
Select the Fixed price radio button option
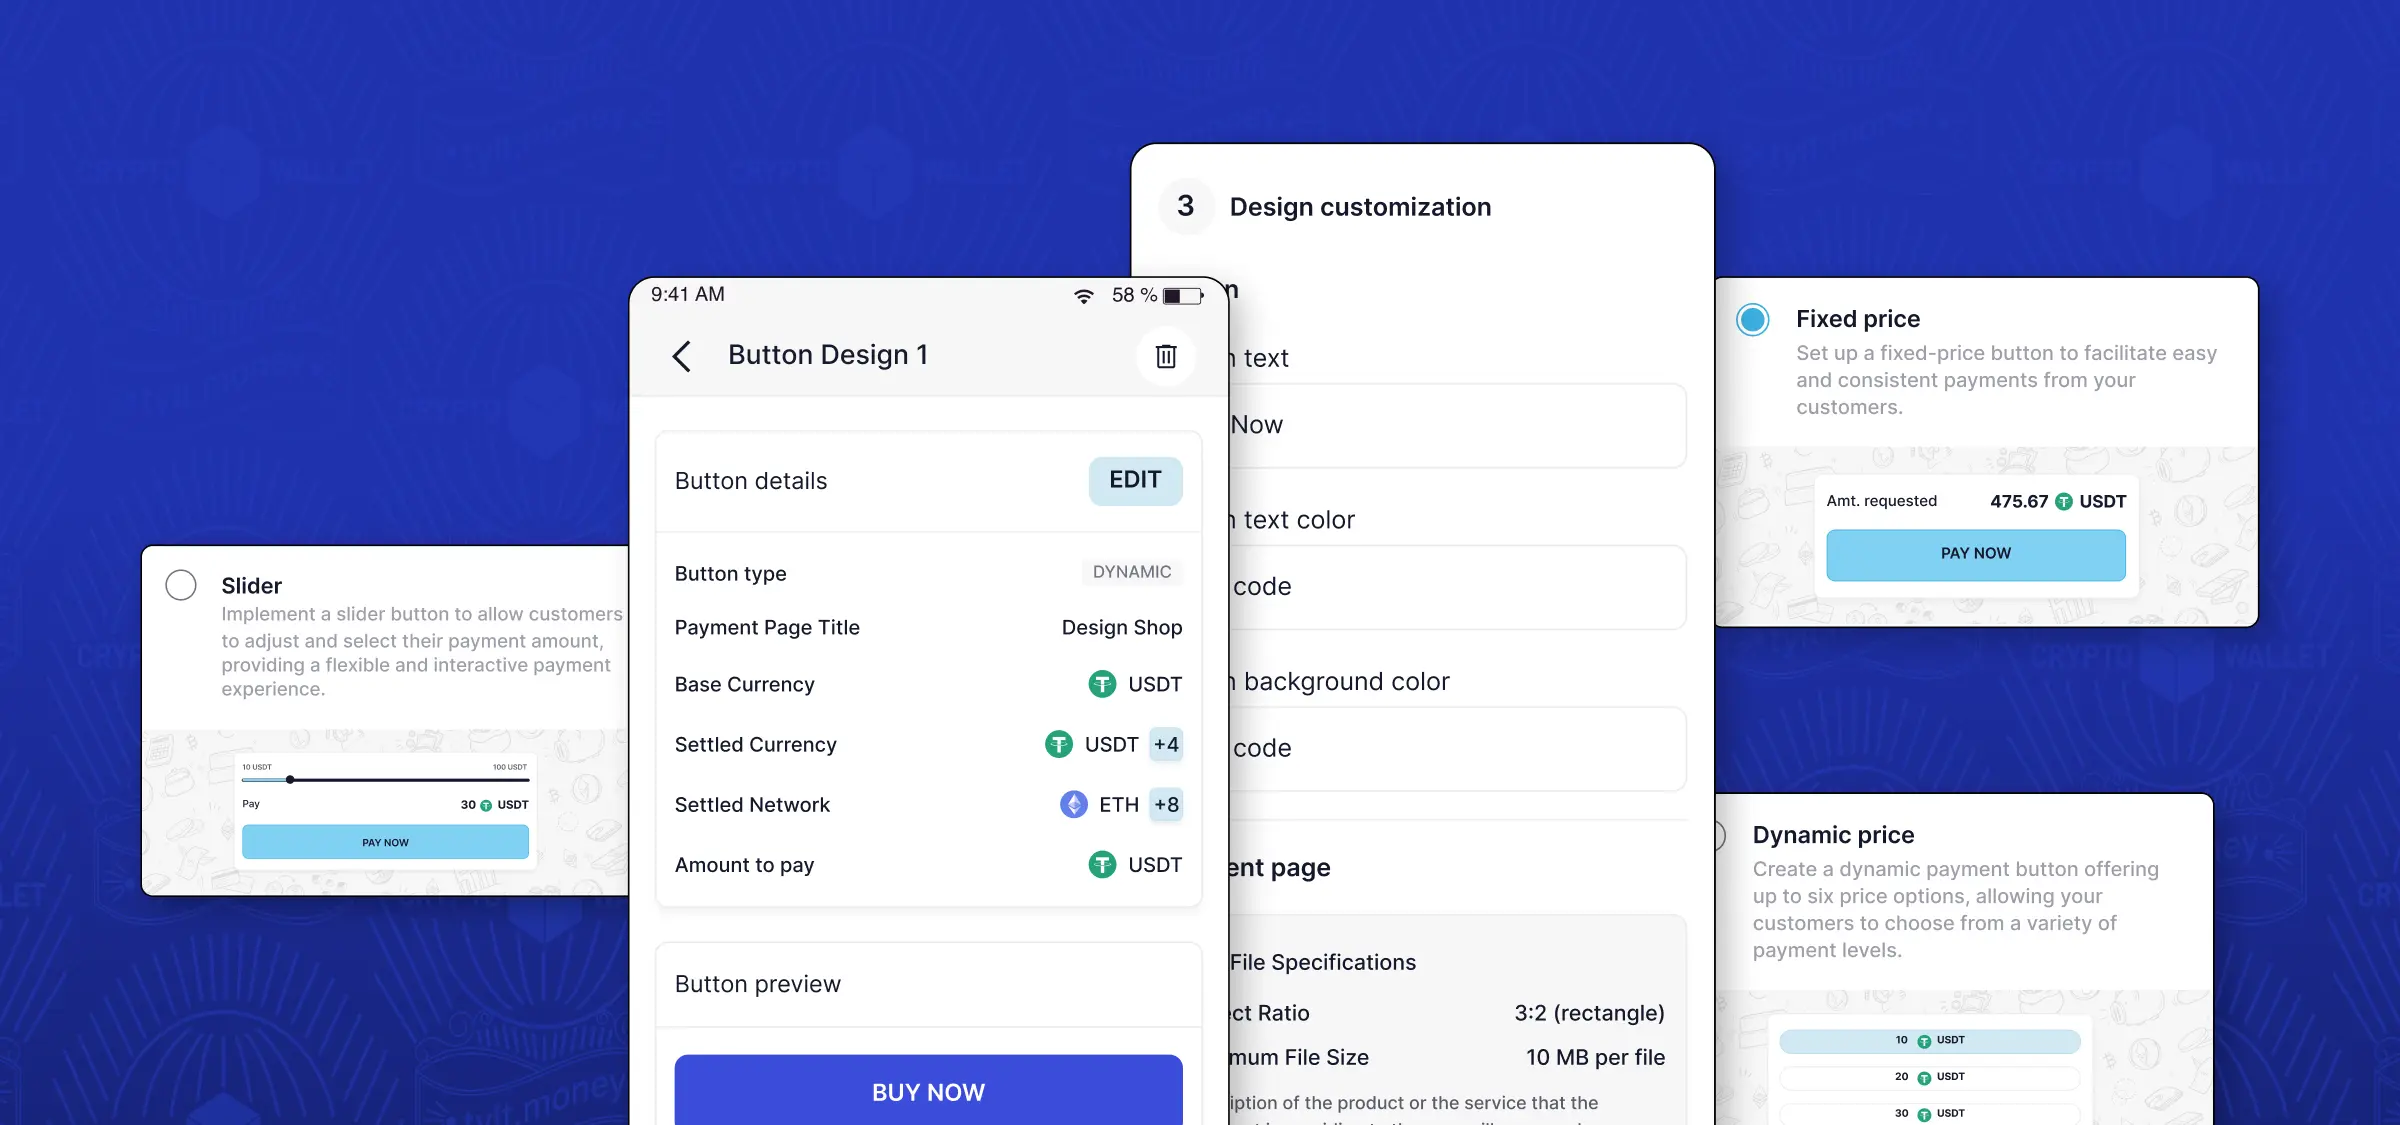pos(1748,317)
